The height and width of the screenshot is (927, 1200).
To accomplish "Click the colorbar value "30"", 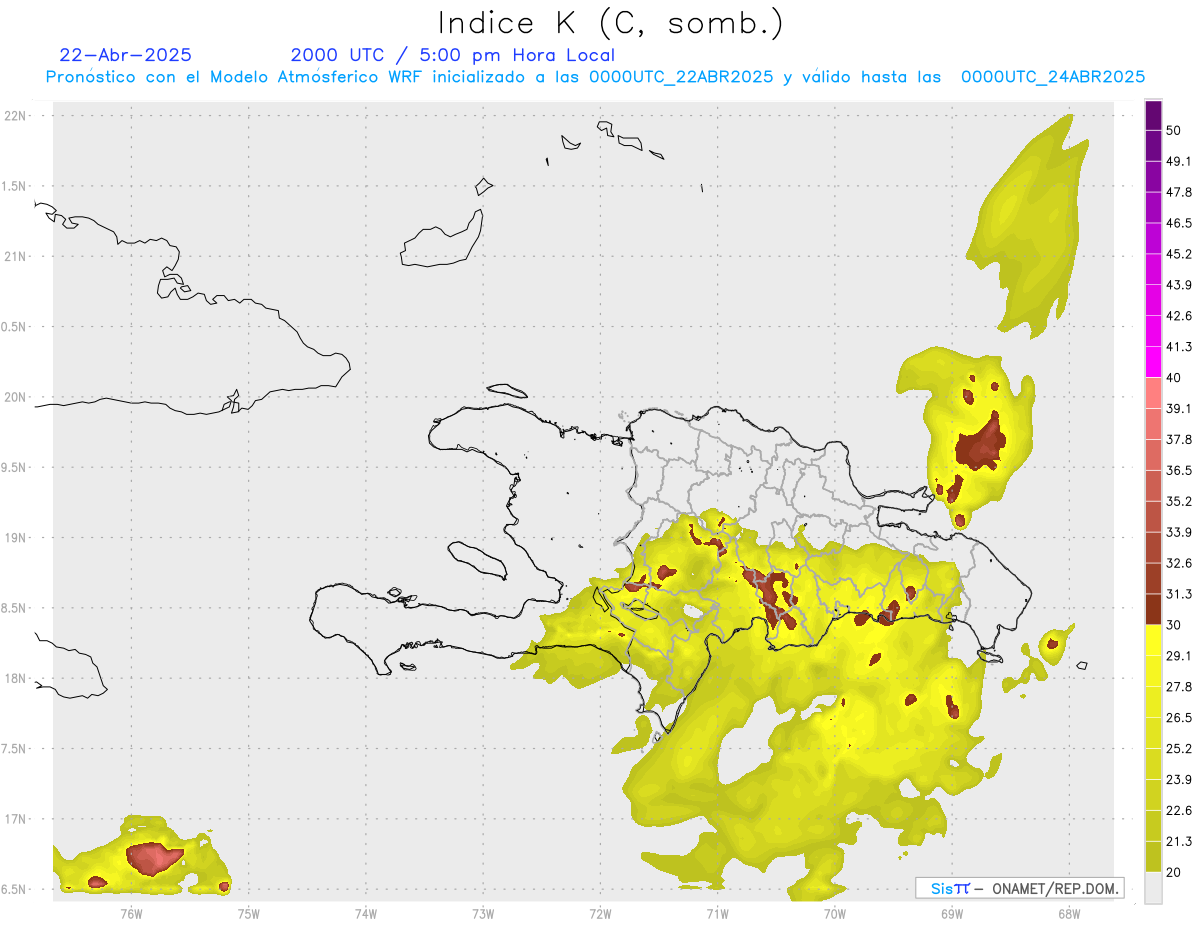I will pyautogui.click(x=1174, y=625).
